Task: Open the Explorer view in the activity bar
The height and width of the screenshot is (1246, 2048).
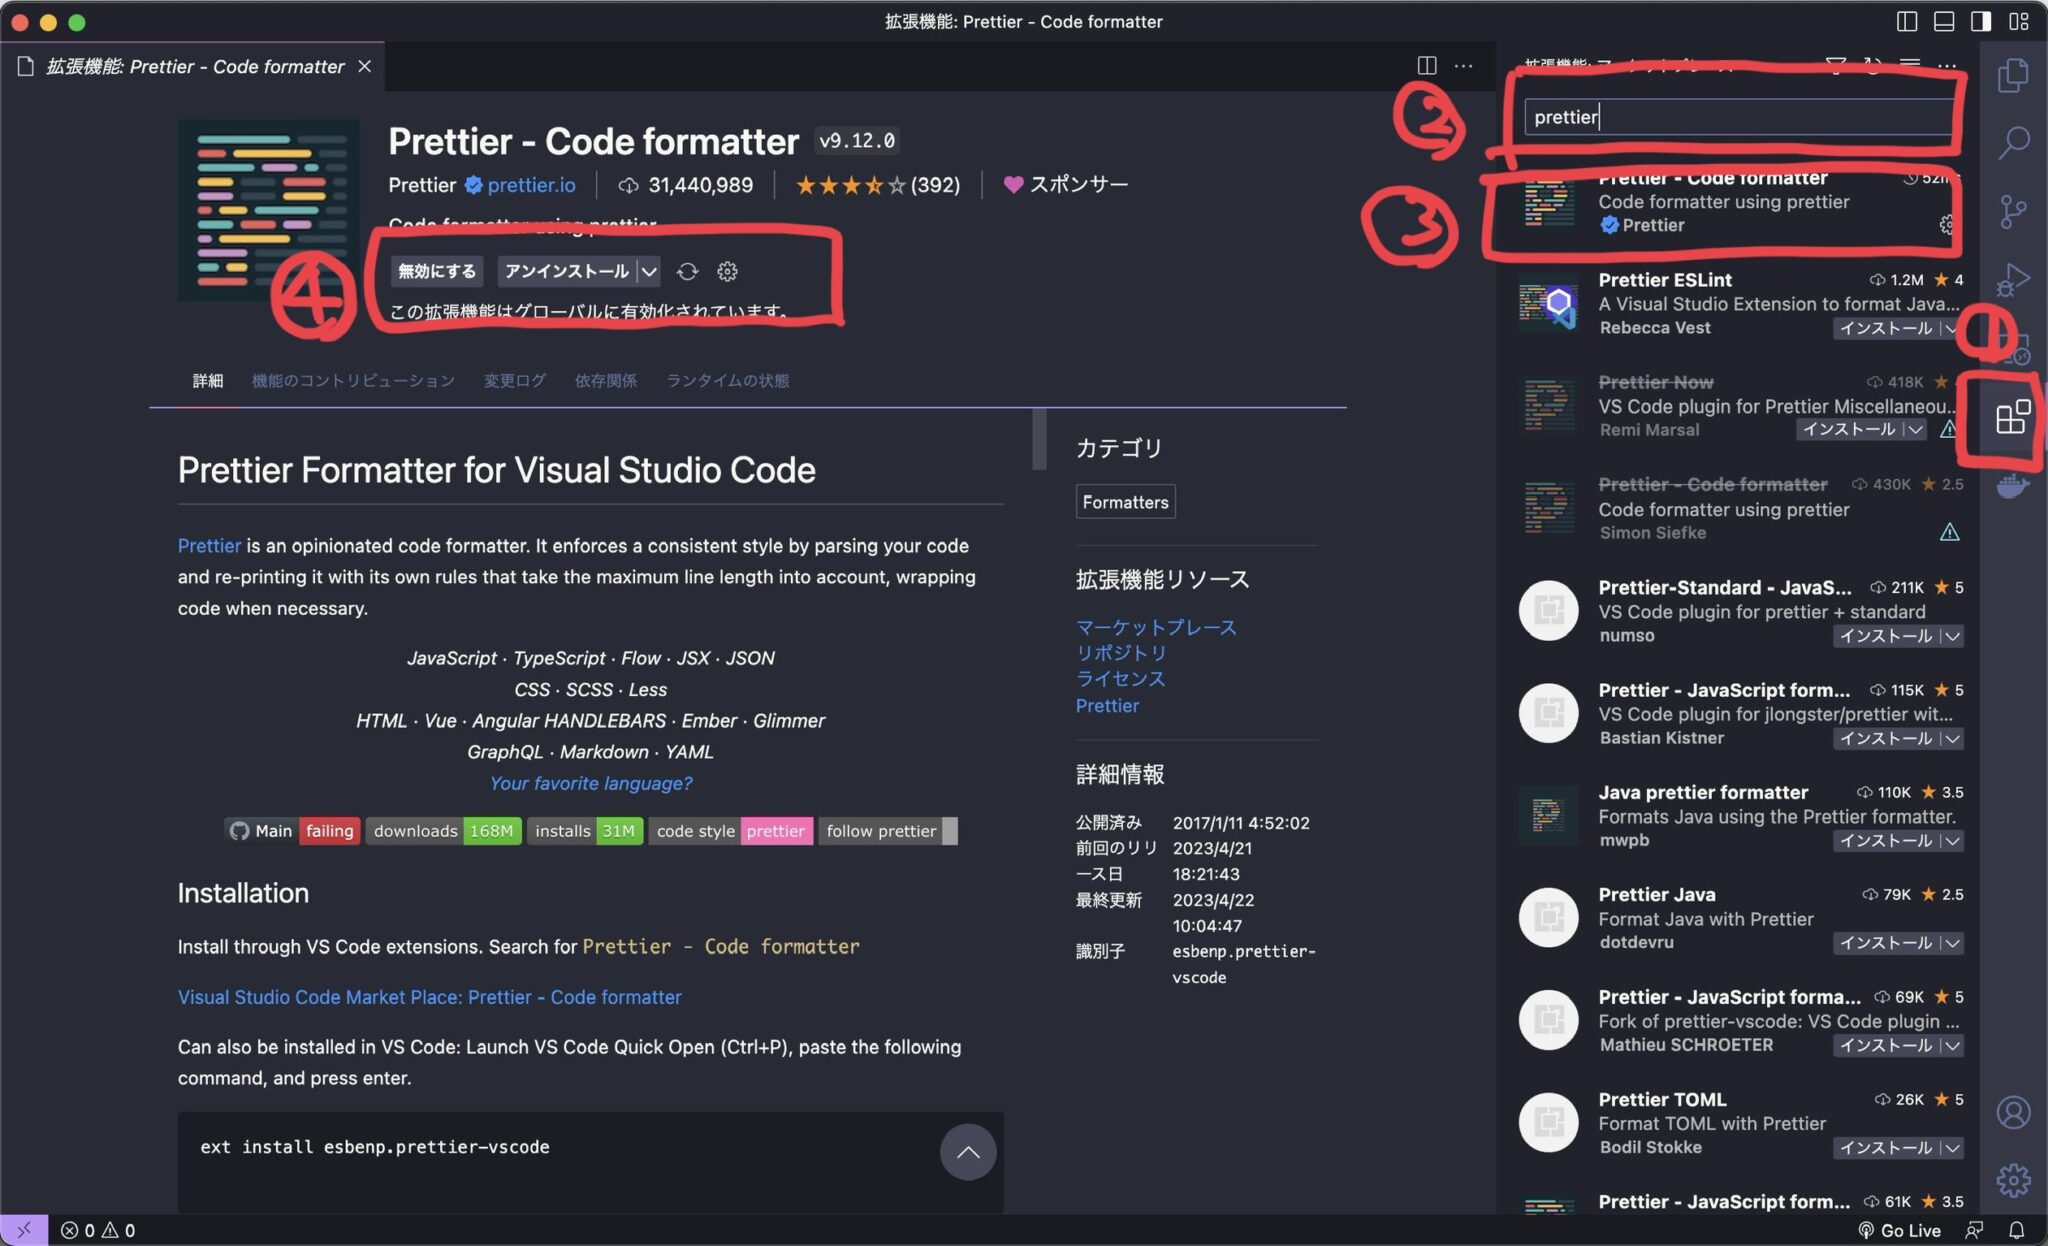Action: tap(2014, 75)
